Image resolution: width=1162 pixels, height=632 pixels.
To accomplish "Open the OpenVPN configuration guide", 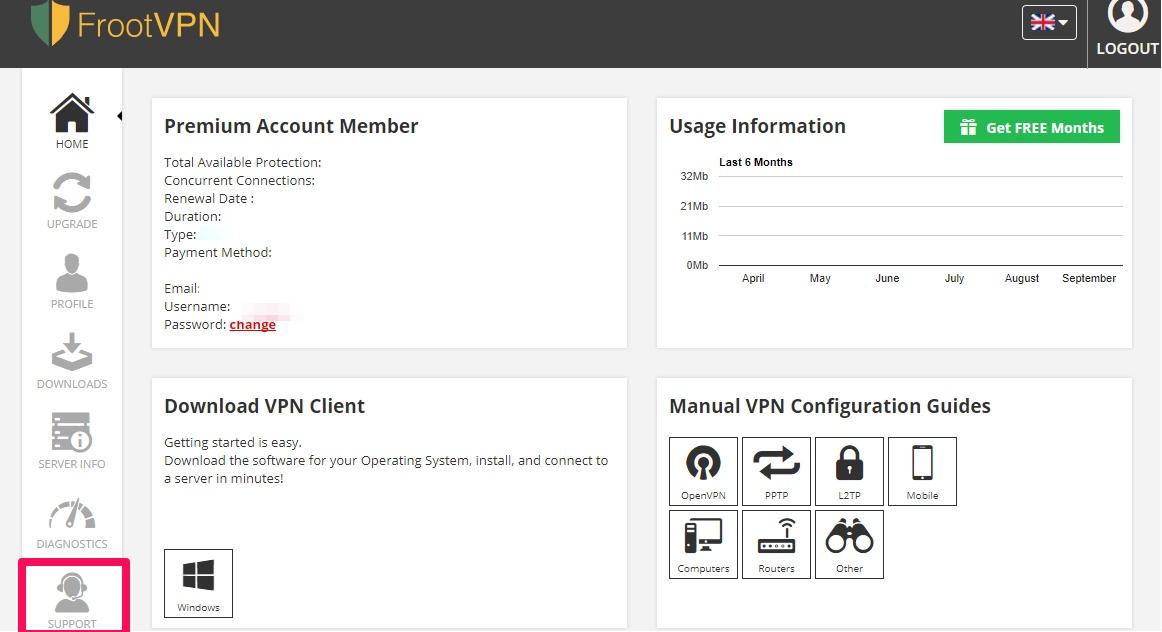I will click(703, 471).
